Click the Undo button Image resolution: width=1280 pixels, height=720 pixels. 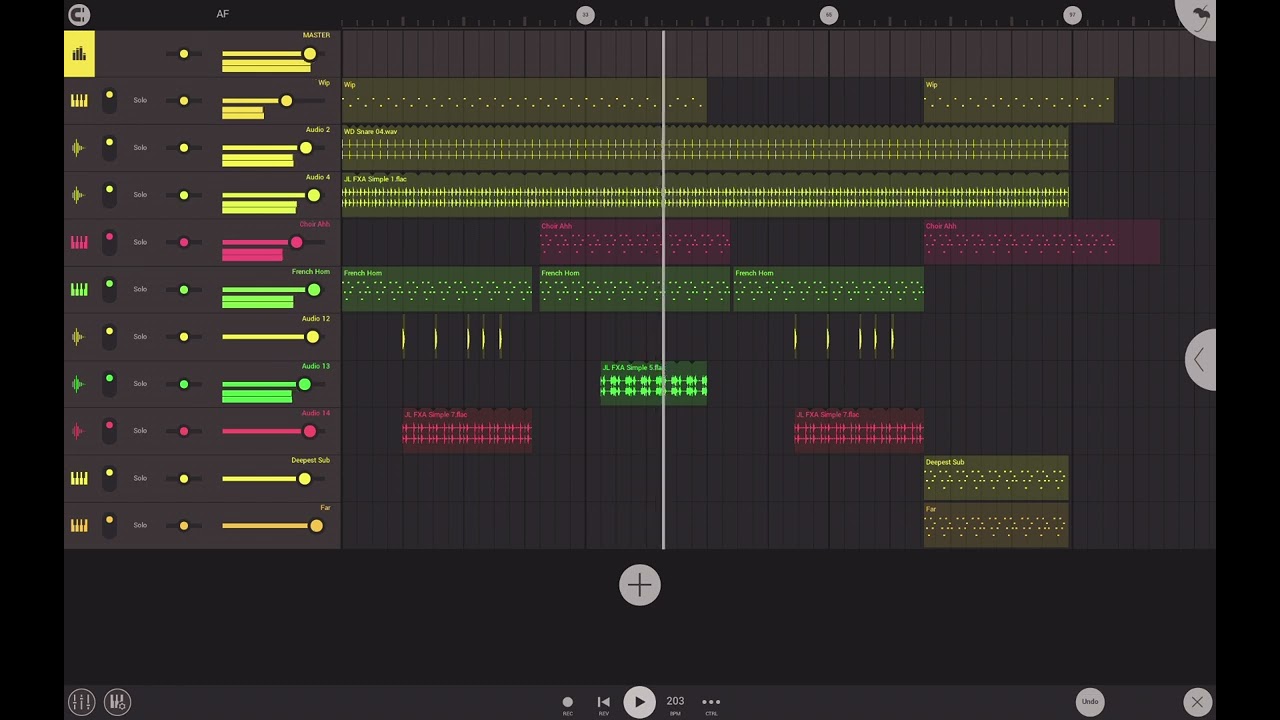click(x=1090, y=702)
